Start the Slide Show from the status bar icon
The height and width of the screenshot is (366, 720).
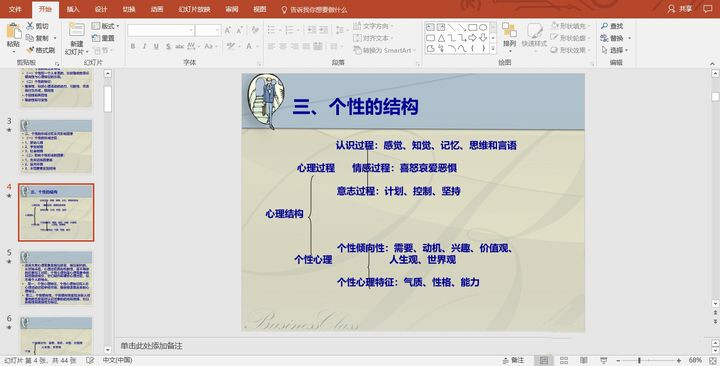(x=604, y=360)
